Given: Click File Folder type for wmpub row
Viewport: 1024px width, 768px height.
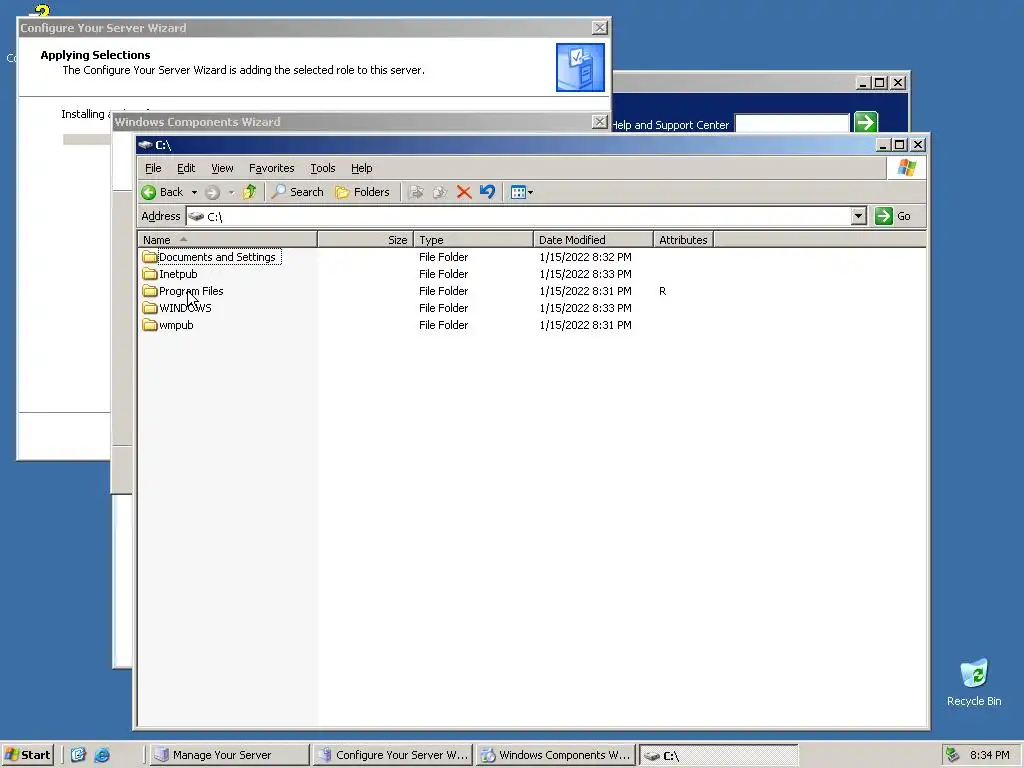Looking at the screenshot, I should pos(443,325).
